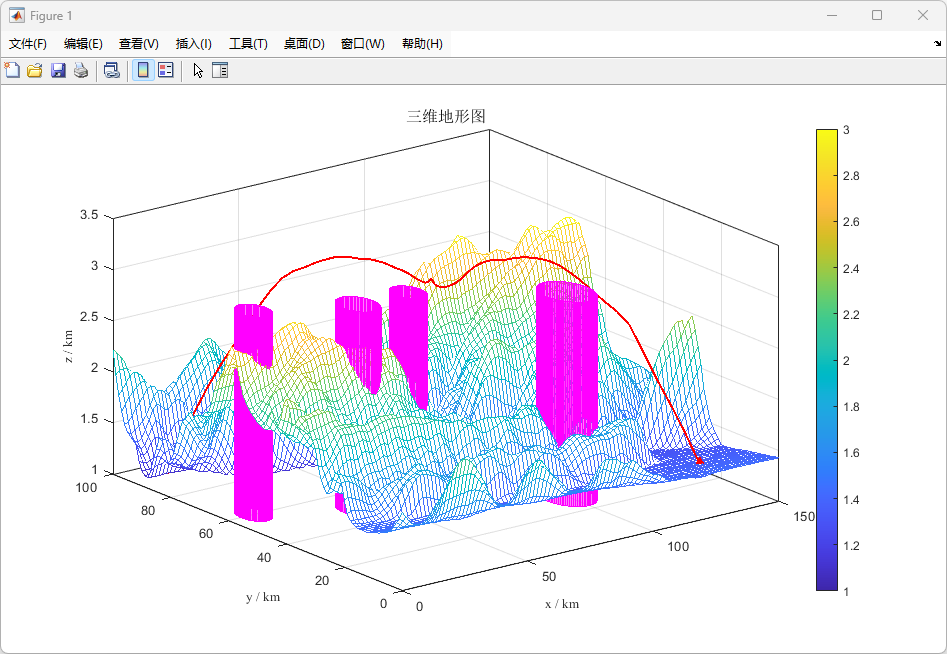This screenshot has width=947, height=654.
Task: Click the Link Plot icon
Action: 112,70
